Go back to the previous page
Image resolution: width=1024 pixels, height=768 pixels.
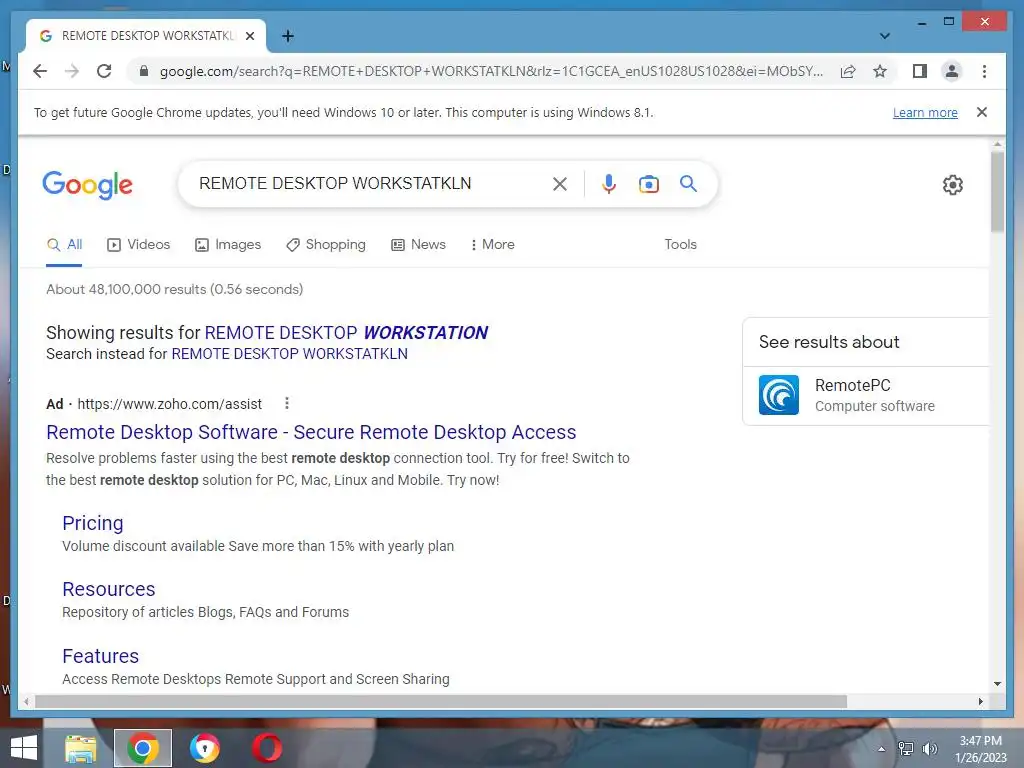coord(40,71)
